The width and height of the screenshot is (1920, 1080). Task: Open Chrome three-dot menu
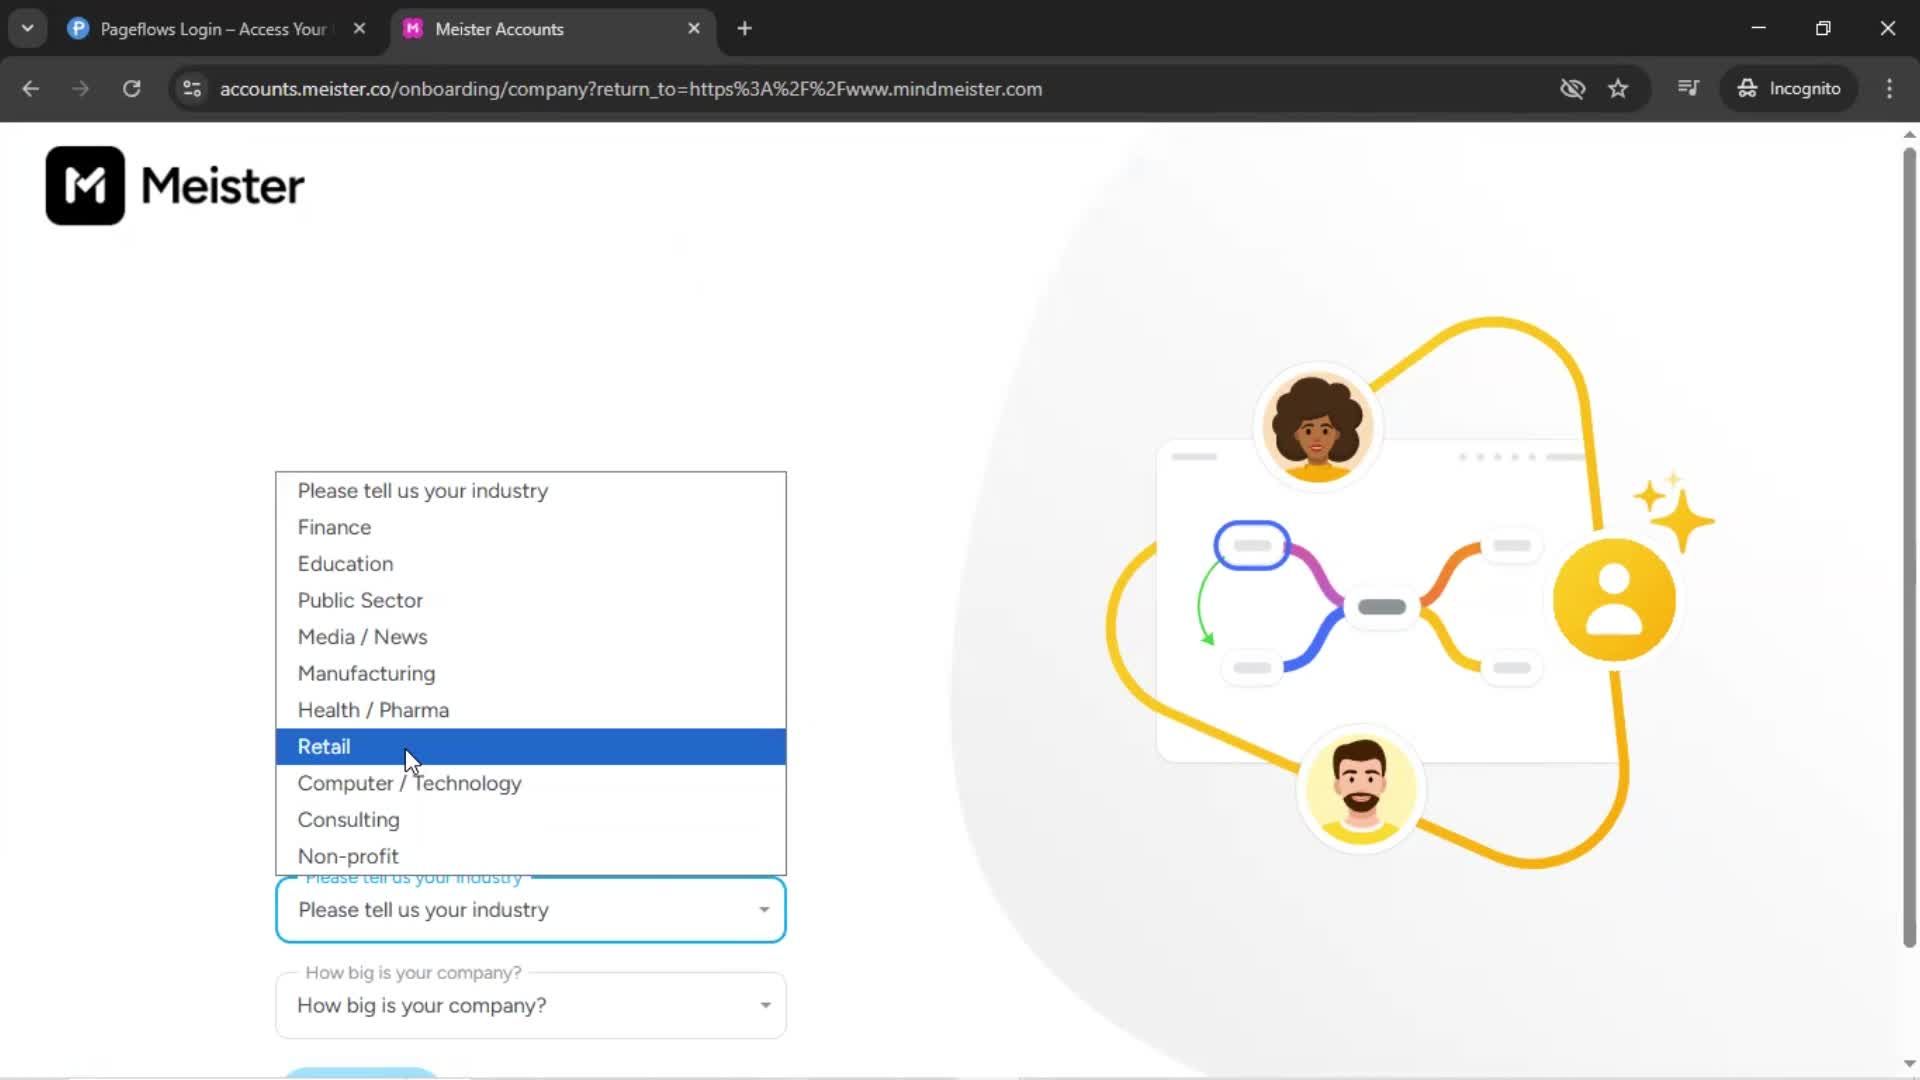coord(1889,88)
